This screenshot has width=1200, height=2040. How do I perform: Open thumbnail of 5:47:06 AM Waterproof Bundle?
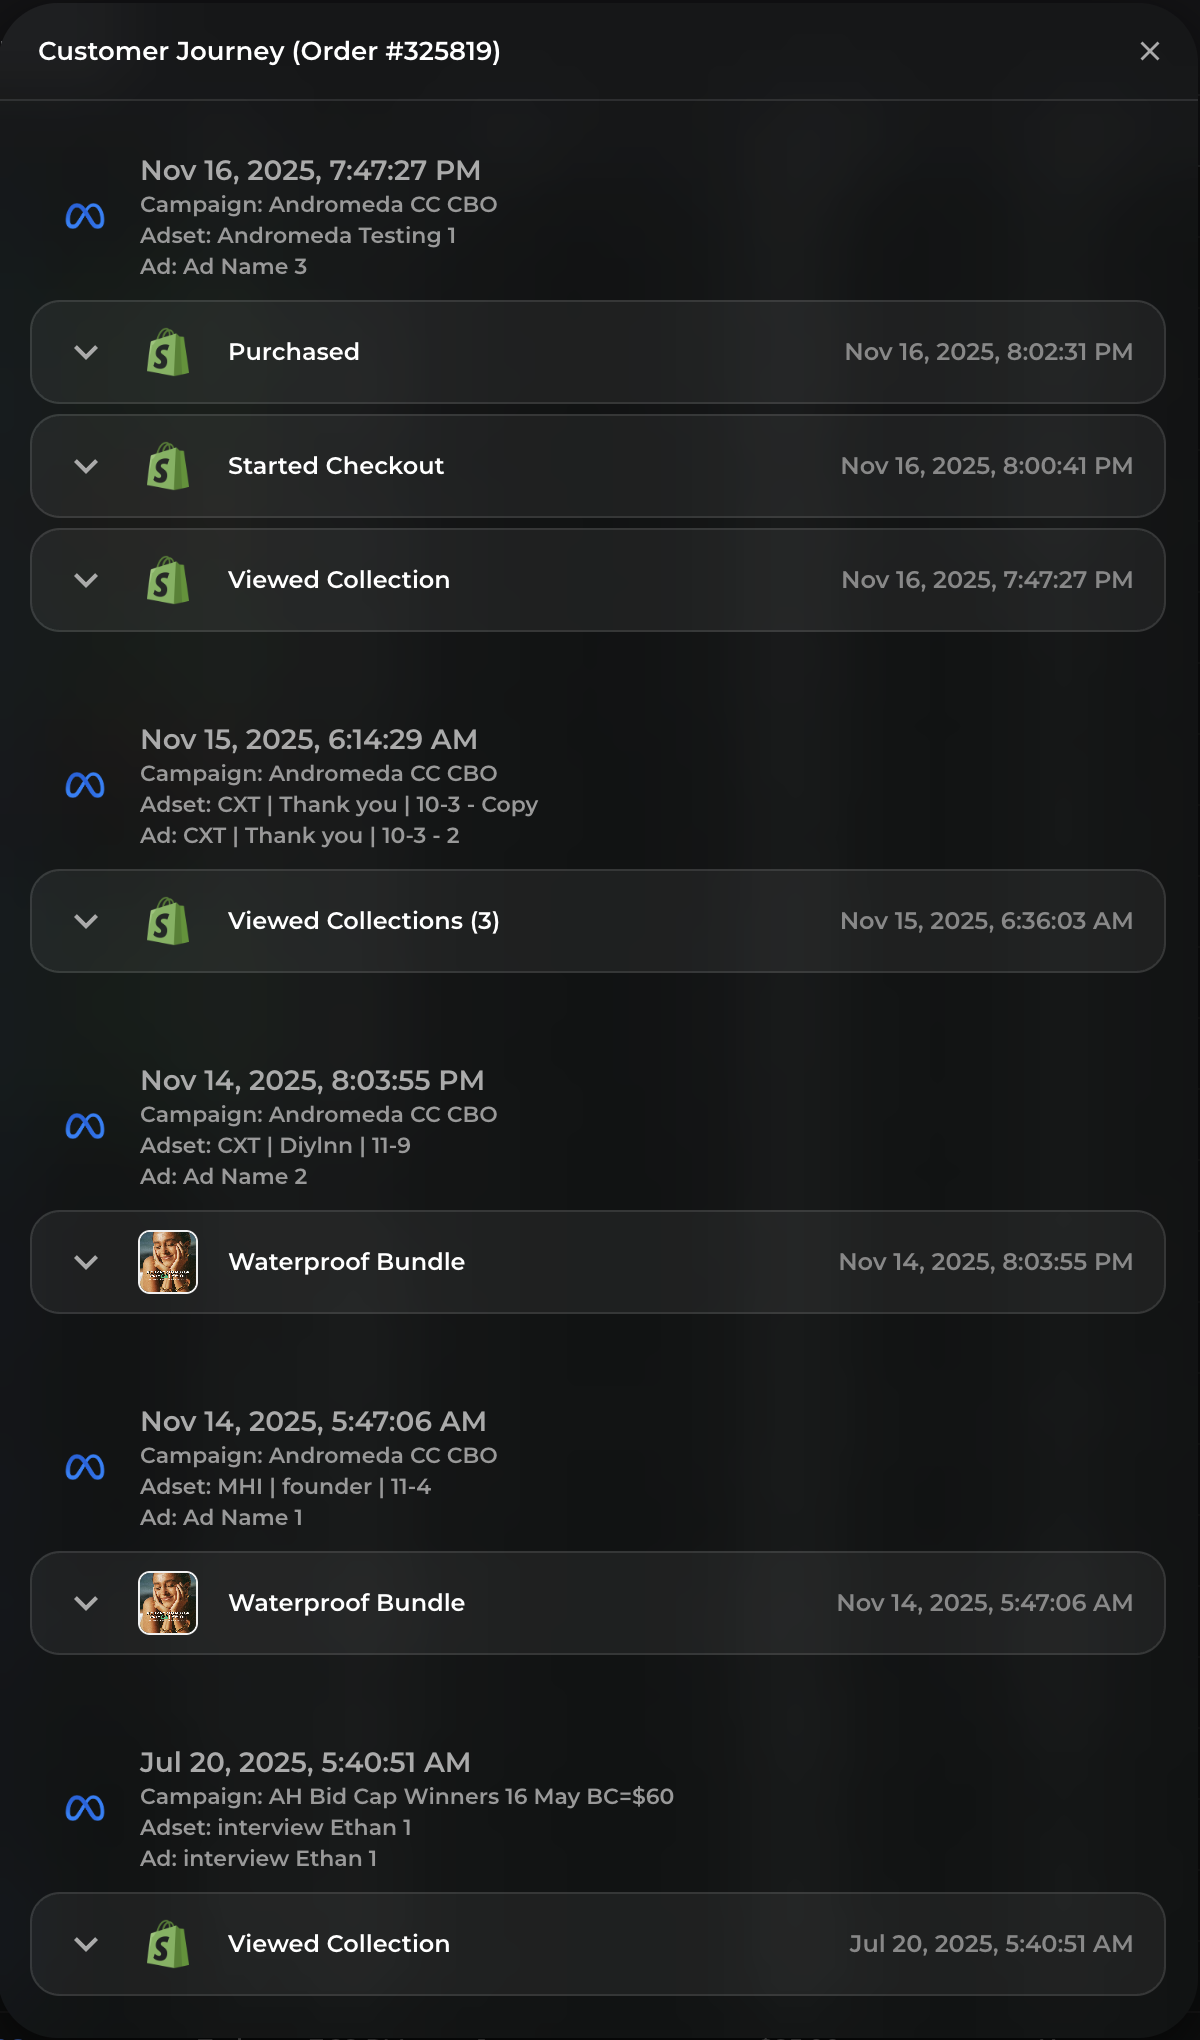coord(168,1603)
